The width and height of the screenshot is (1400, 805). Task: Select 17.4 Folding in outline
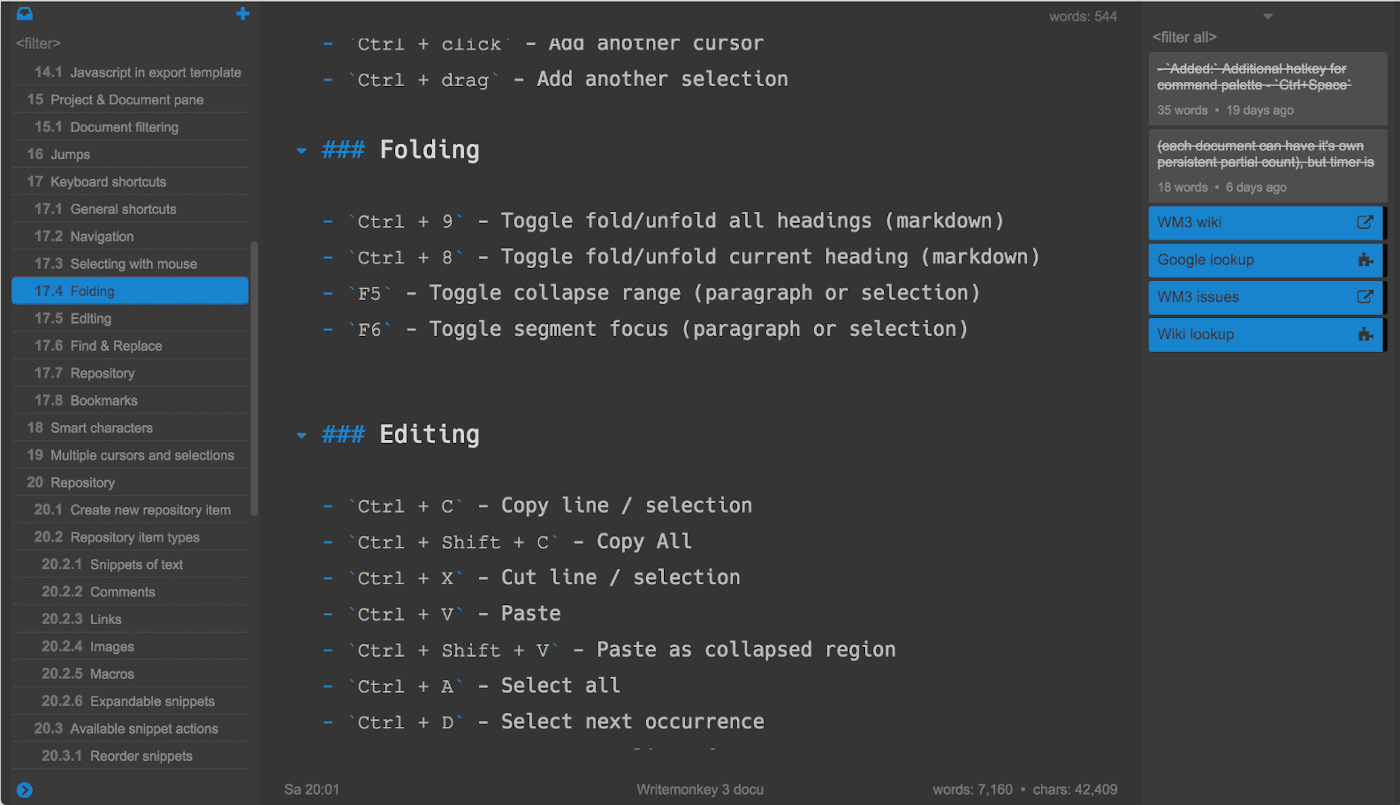130,291
